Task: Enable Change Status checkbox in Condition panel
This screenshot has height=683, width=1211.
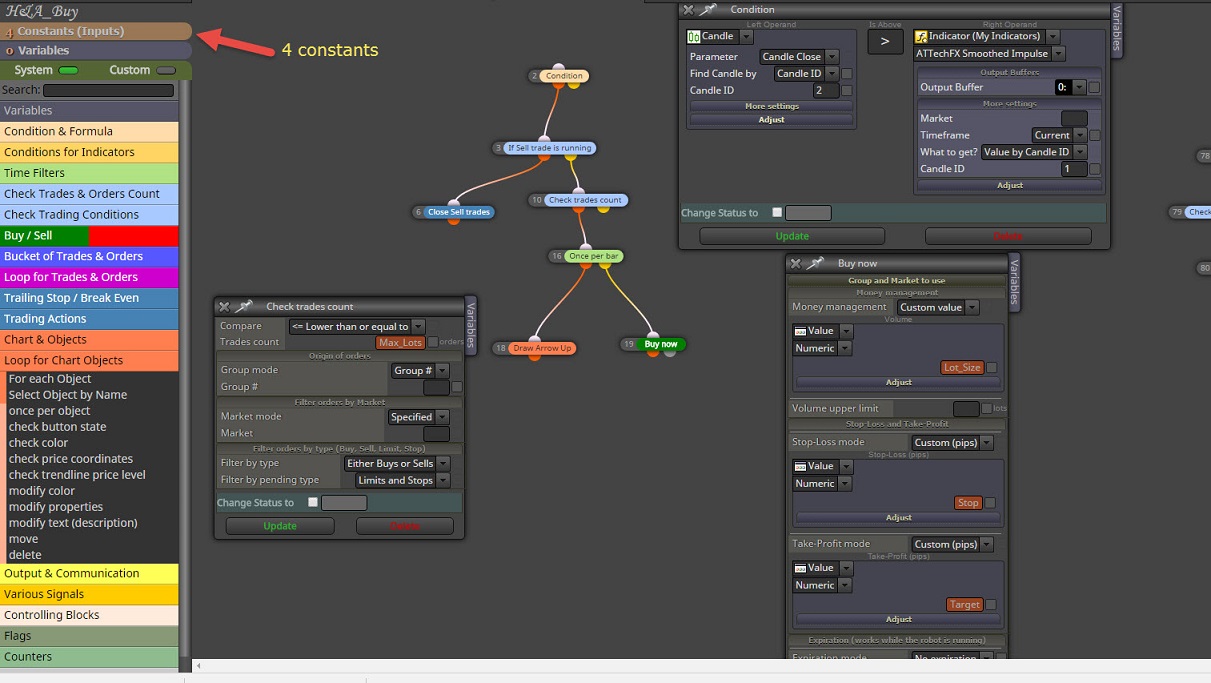Action: click(777, 212)
